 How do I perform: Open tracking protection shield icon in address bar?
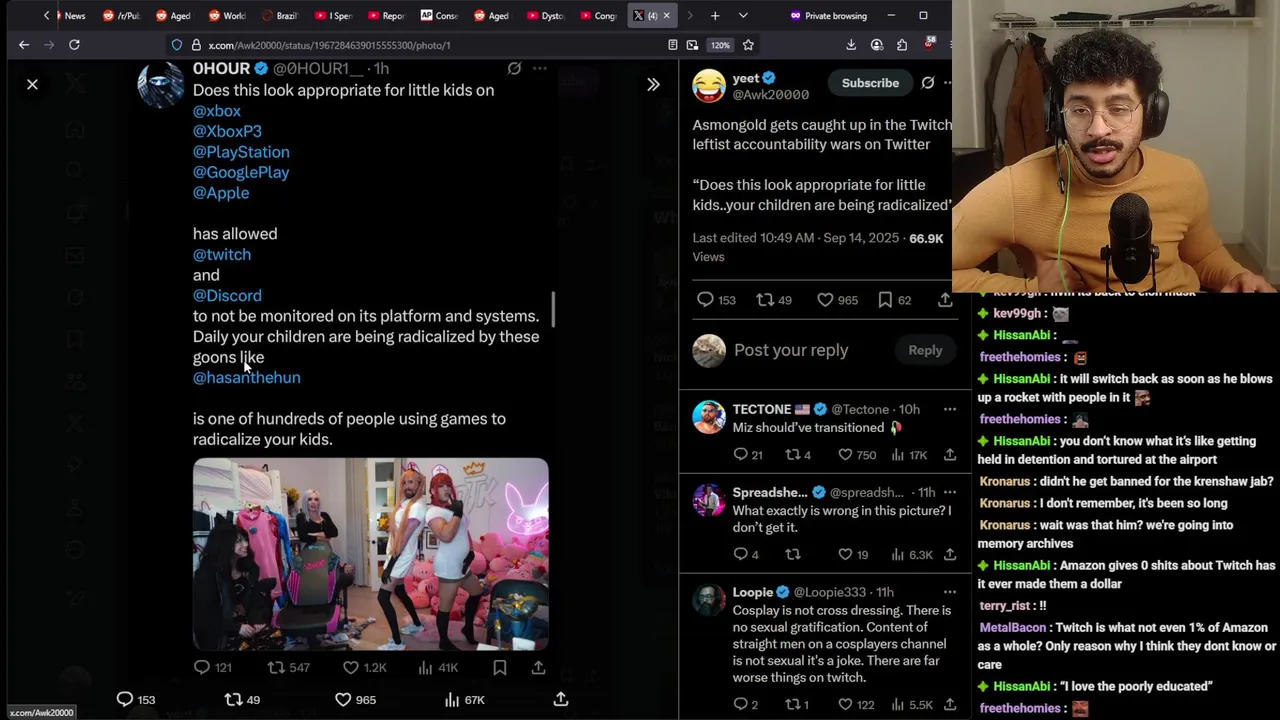tap(177, 45)
